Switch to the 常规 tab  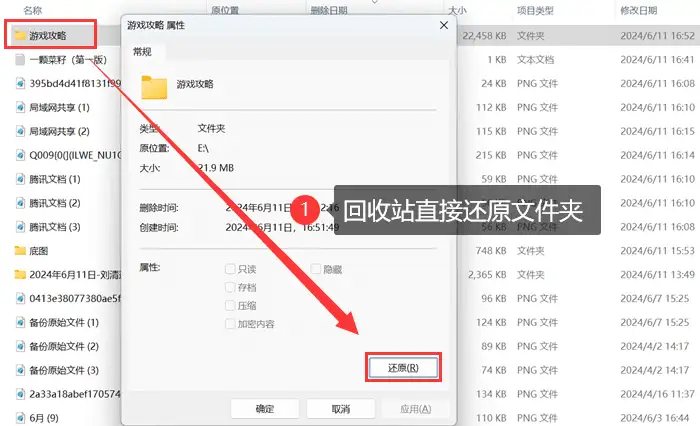[x=142, y=52]
